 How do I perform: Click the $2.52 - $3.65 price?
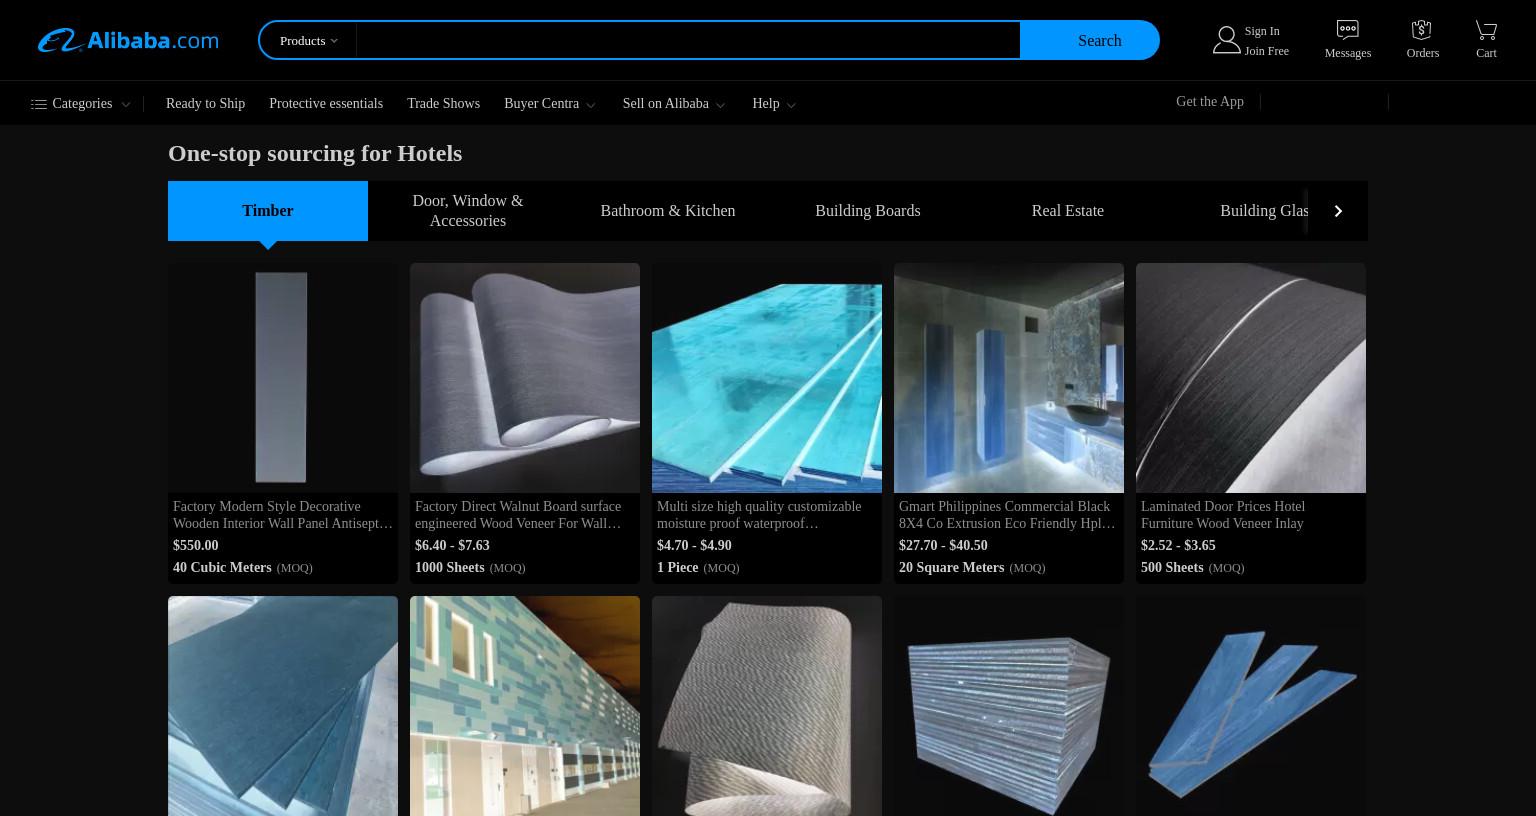click(1178, 546)
